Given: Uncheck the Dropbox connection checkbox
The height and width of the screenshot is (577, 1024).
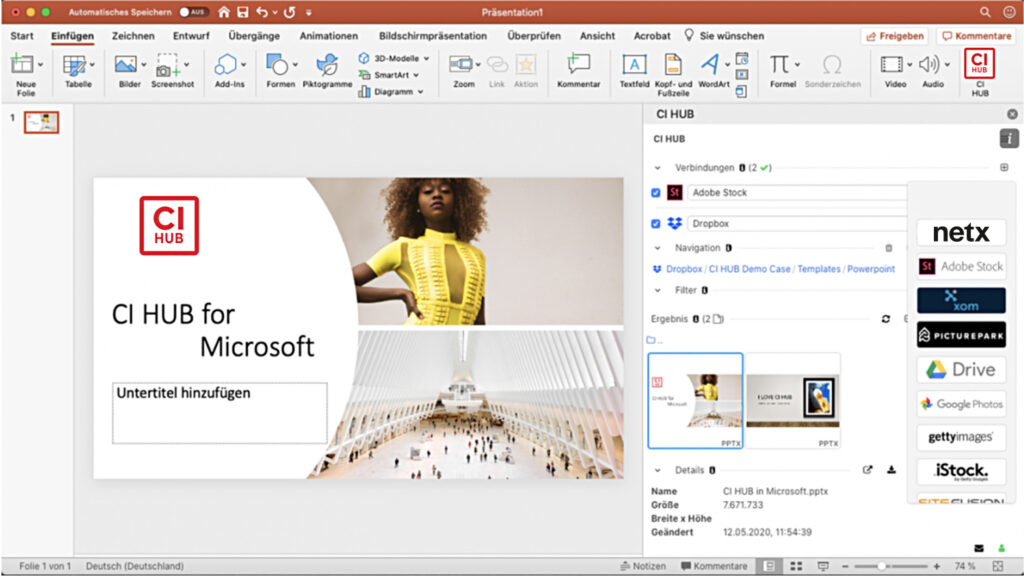Looking at the screenshot, I should tap(656, 224).
